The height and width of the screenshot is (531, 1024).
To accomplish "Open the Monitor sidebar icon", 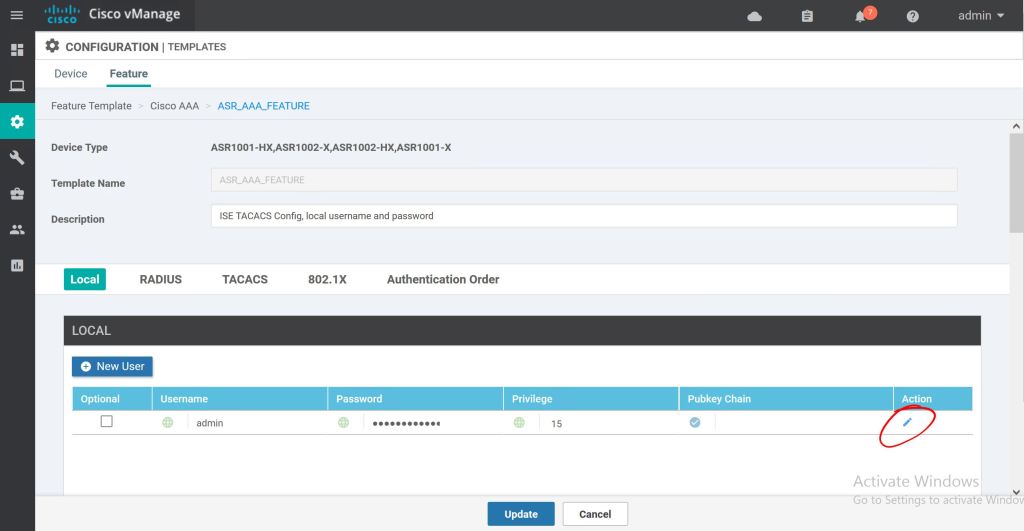I will [x=17, y=86].
